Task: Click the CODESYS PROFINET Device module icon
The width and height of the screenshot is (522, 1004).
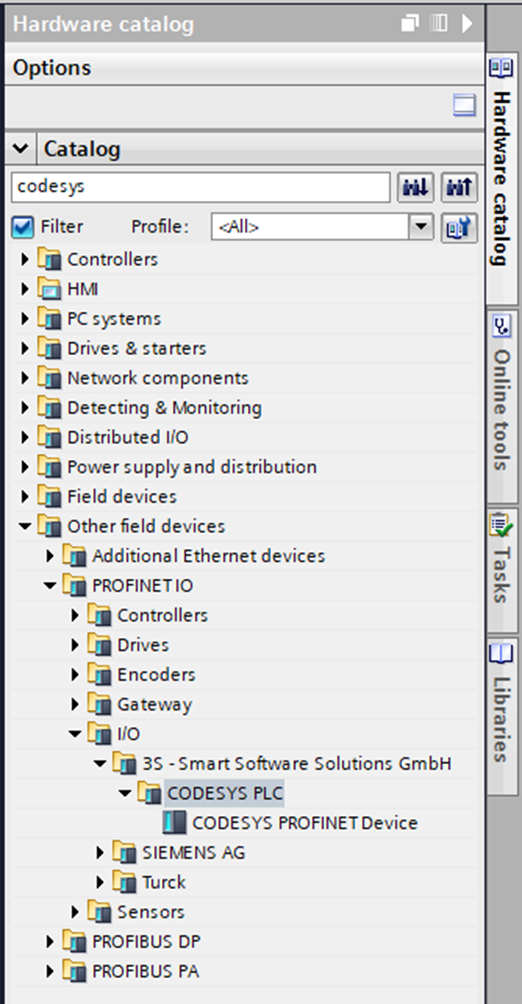Action: point(174,823)
